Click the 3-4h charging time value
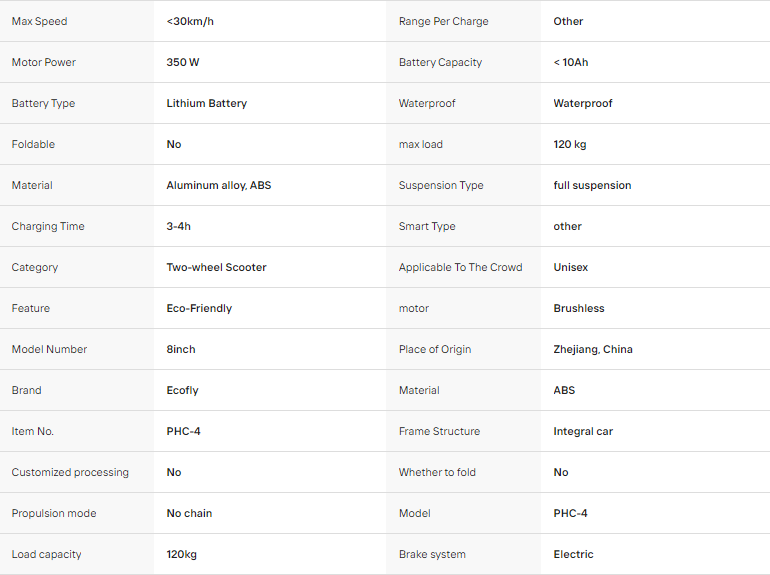Viewport: 770px width, 575px height. pos(178,226)
